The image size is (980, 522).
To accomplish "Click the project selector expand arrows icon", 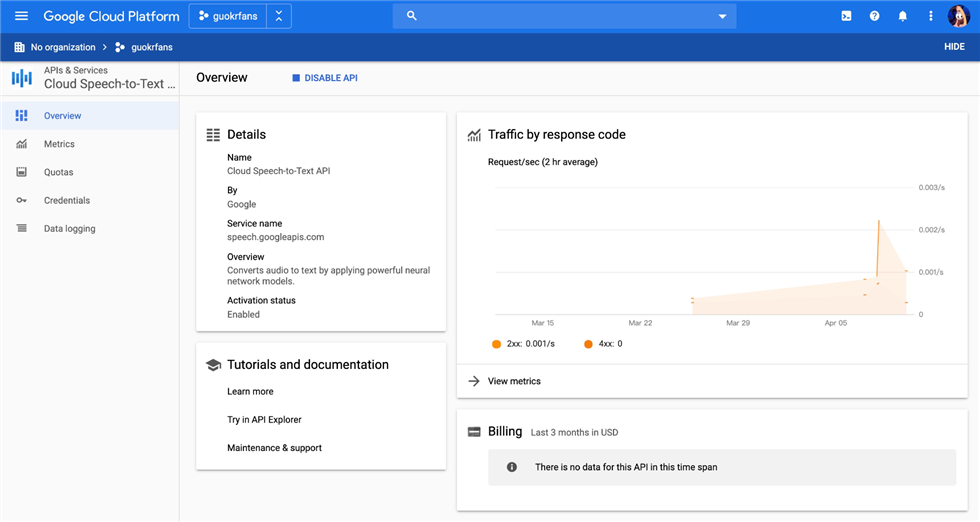I will [x=279, y=16].
